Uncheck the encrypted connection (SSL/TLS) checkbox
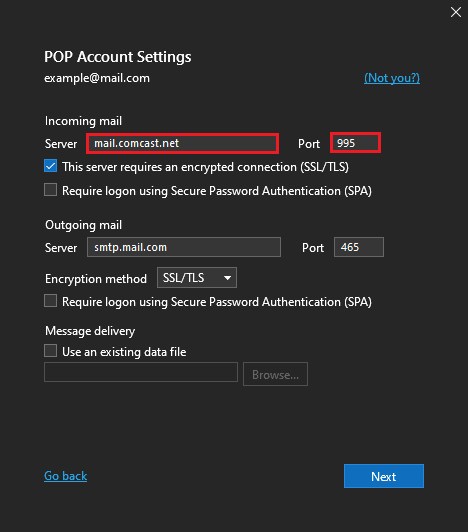468x532 pixels. [51, 166]
